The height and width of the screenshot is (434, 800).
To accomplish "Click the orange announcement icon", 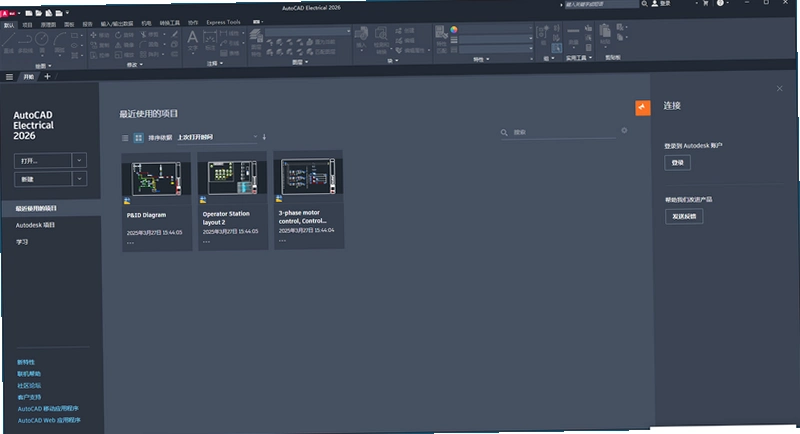I will pyautogui.click(x=642, y=108).
